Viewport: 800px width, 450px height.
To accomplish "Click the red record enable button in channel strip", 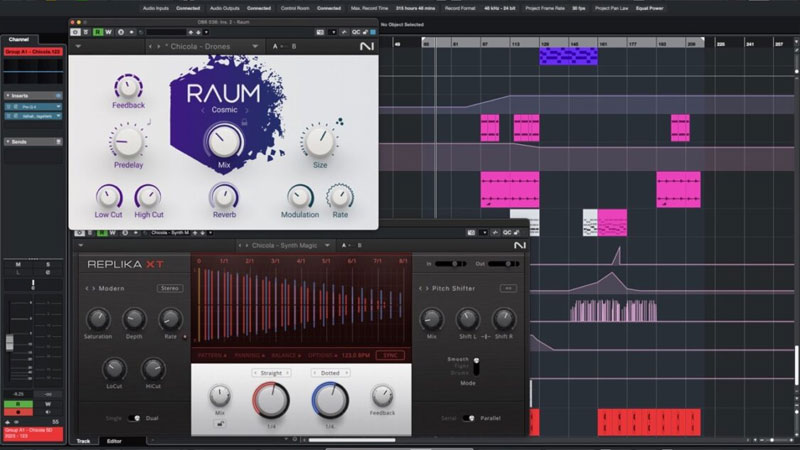I will coord(18,412).
